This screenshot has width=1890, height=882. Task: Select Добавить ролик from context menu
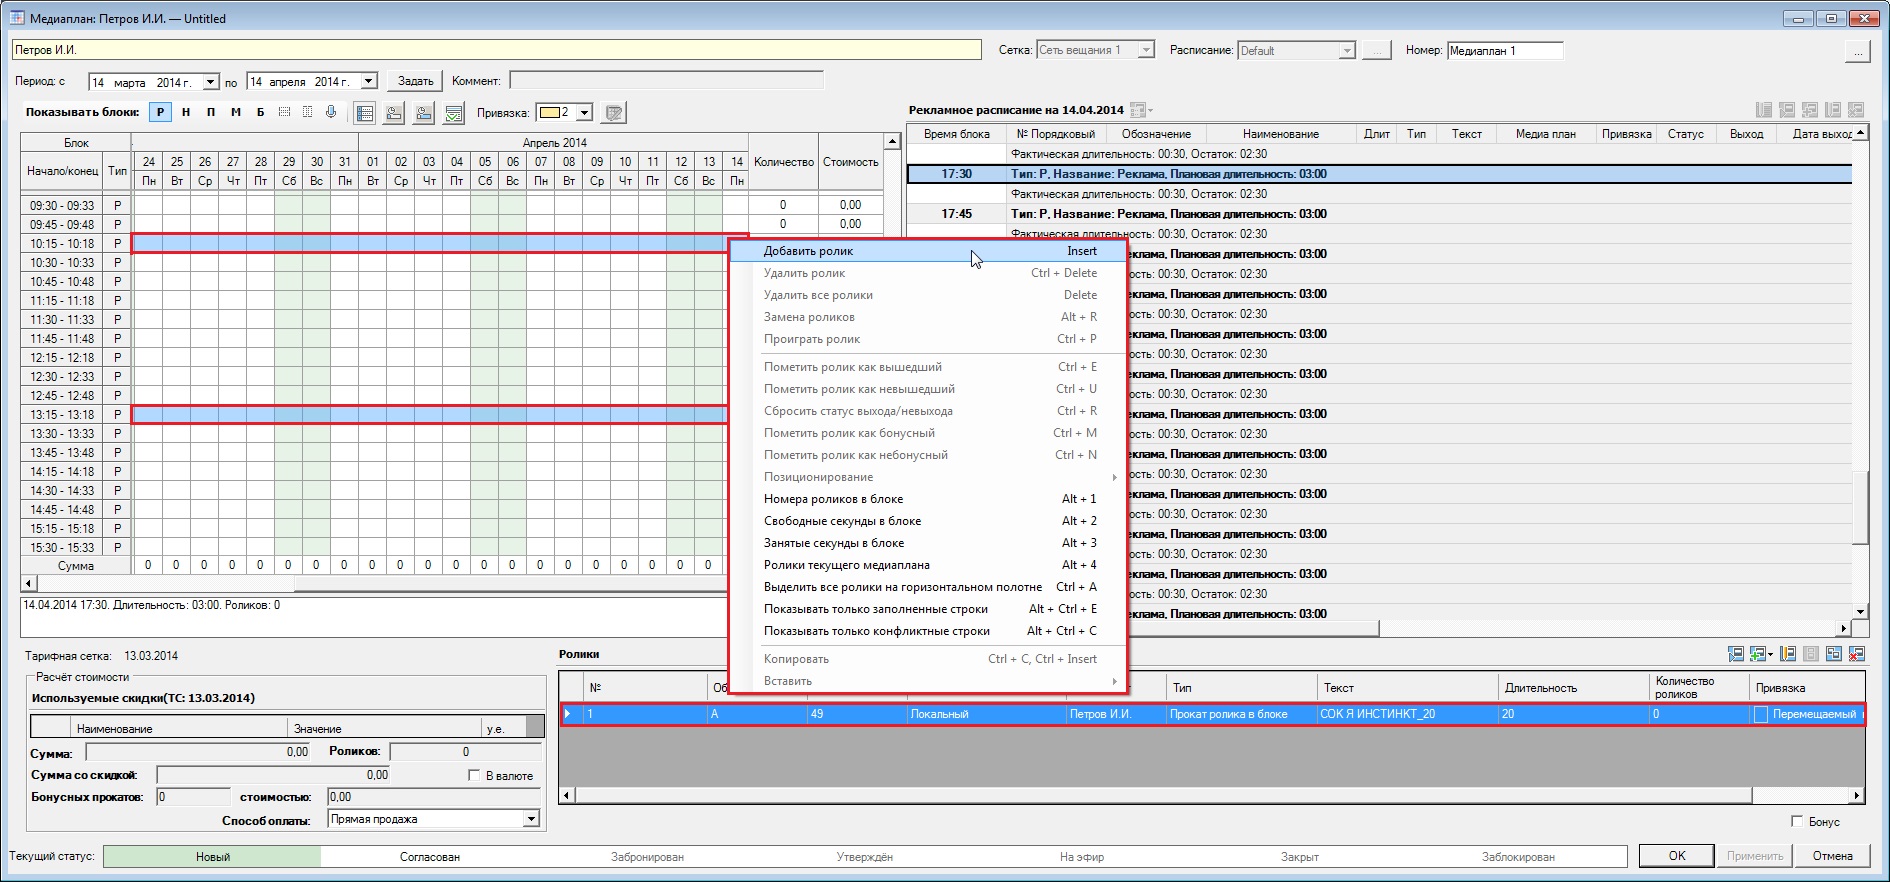coord(929,251)
